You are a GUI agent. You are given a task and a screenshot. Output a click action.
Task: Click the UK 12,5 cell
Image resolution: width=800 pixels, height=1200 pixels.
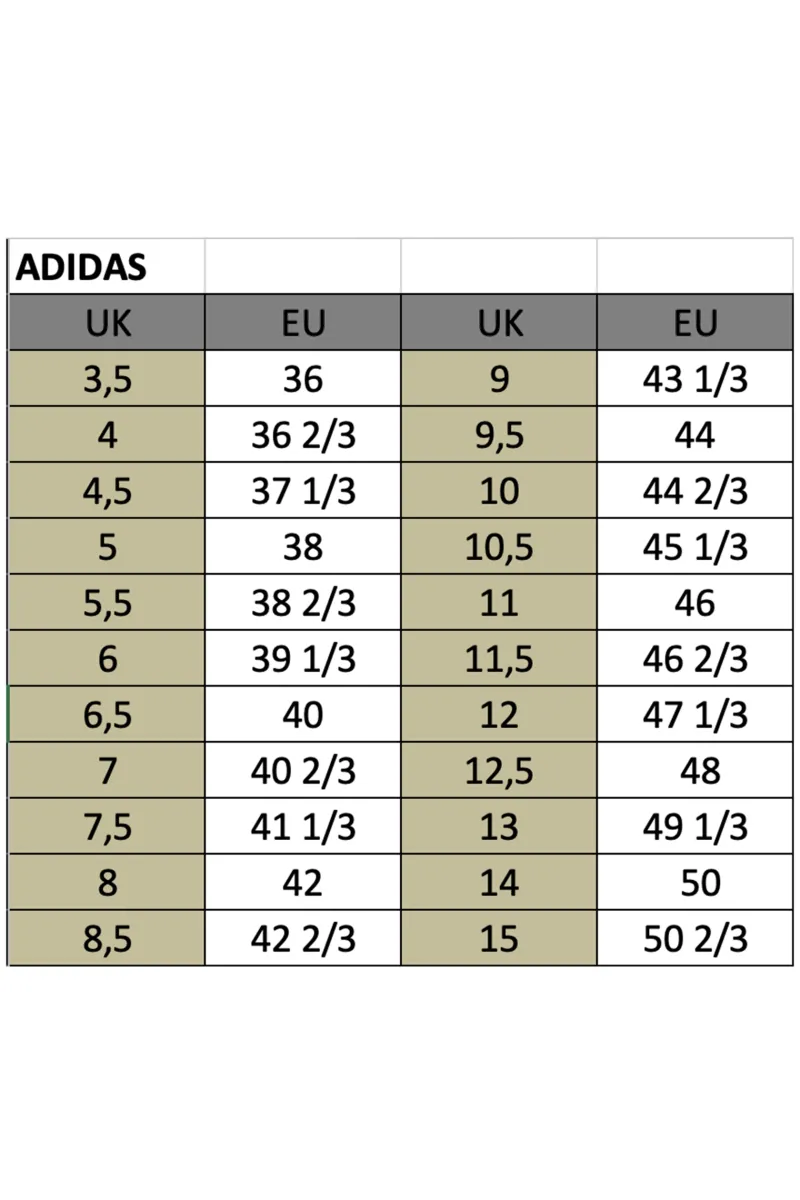(x=499, y=771)
